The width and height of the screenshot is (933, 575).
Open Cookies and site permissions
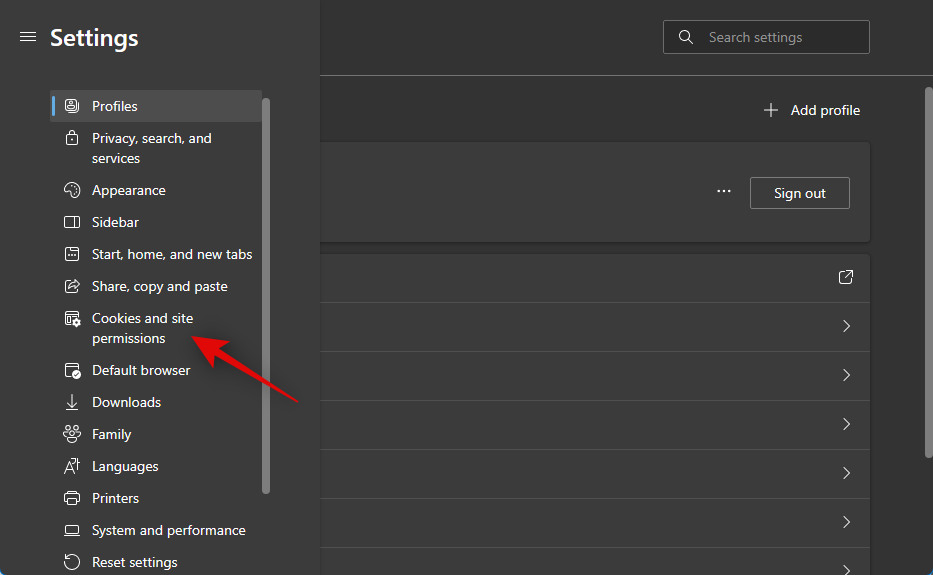pos(142,328)
